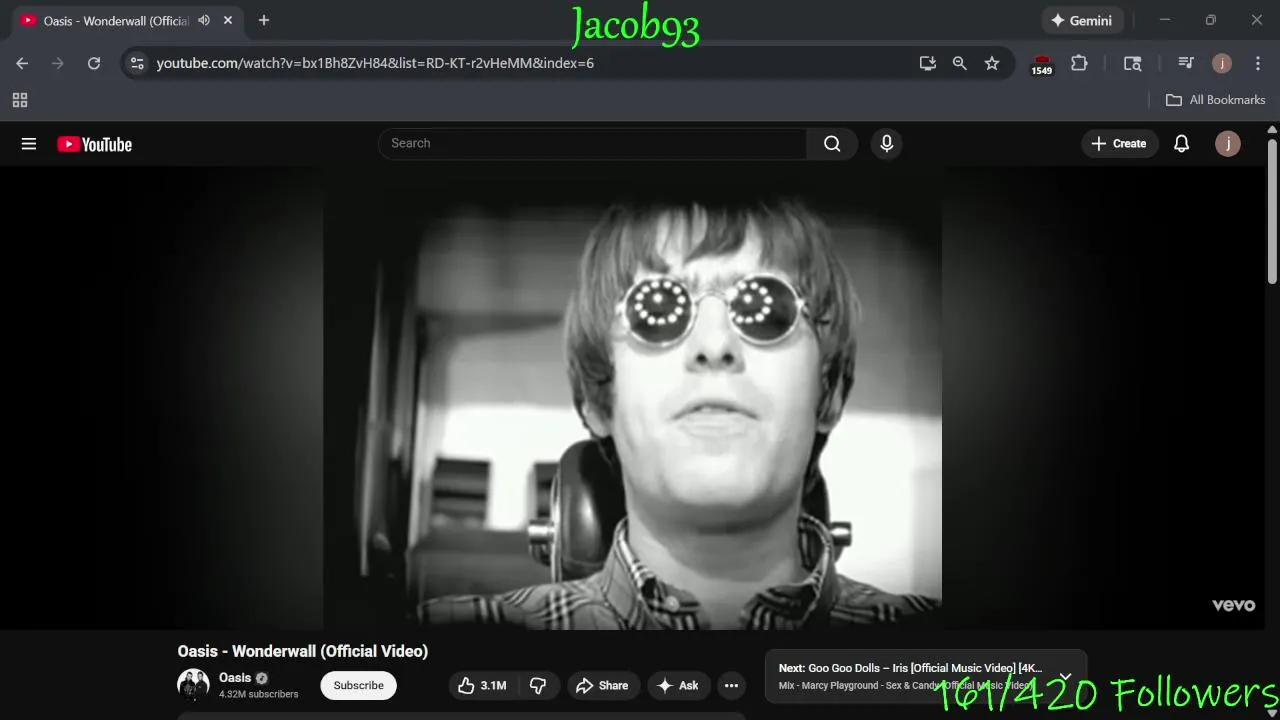1280x720 pixels.
Task: Close the Oasis - Wonderwall tab
Action: (228, 20)
